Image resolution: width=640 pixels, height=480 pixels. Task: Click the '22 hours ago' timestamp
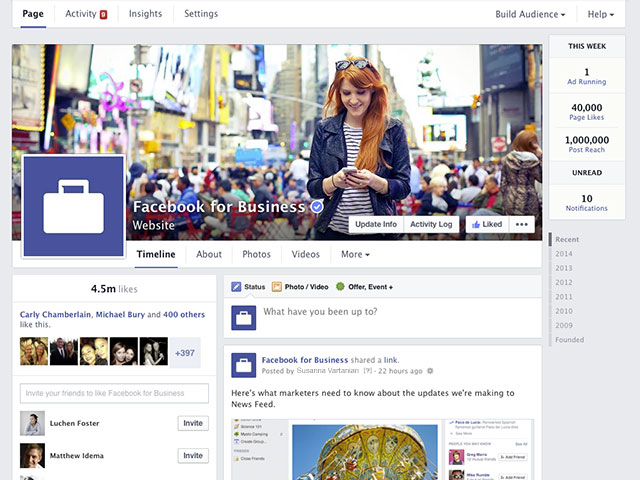[x=400, y=371]
